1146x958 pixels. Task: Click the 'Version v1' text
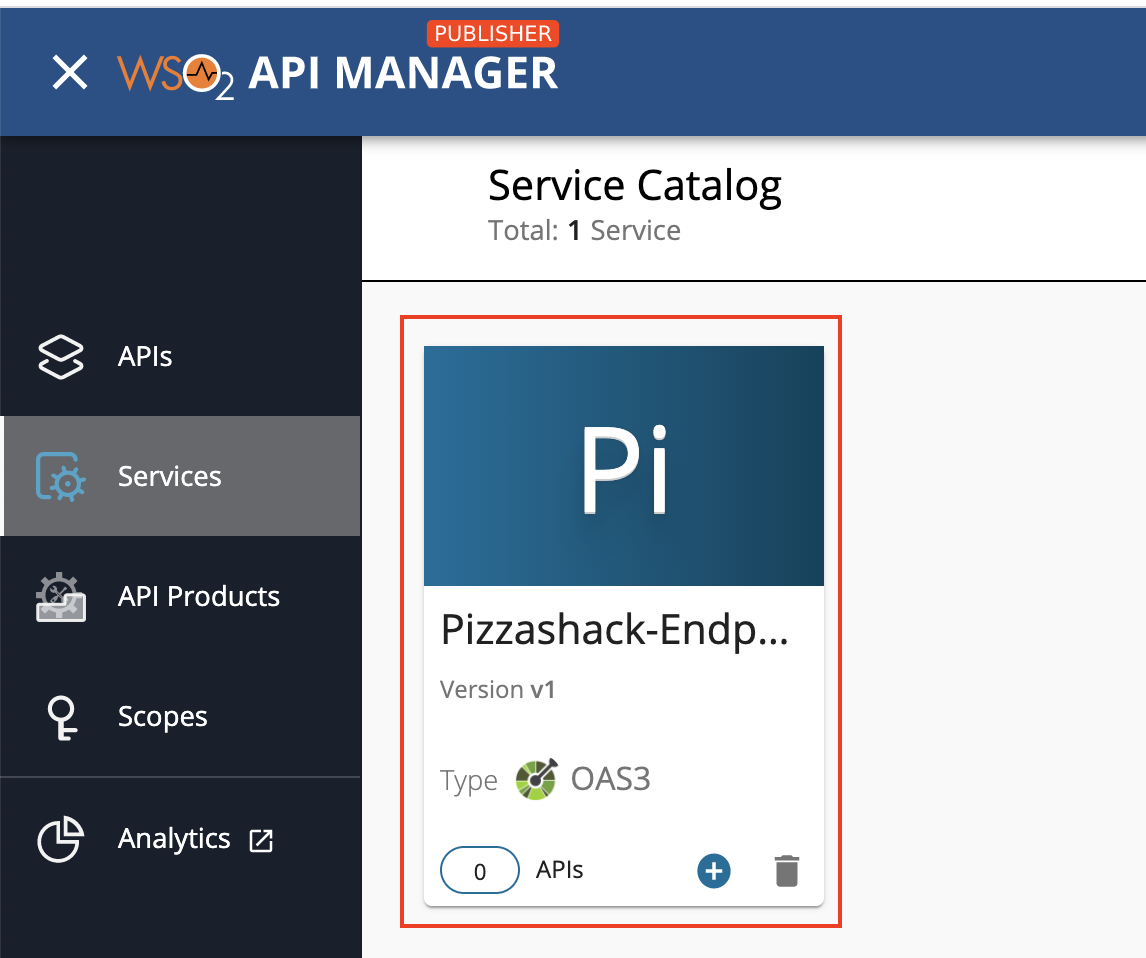click(x=497, y=689)
